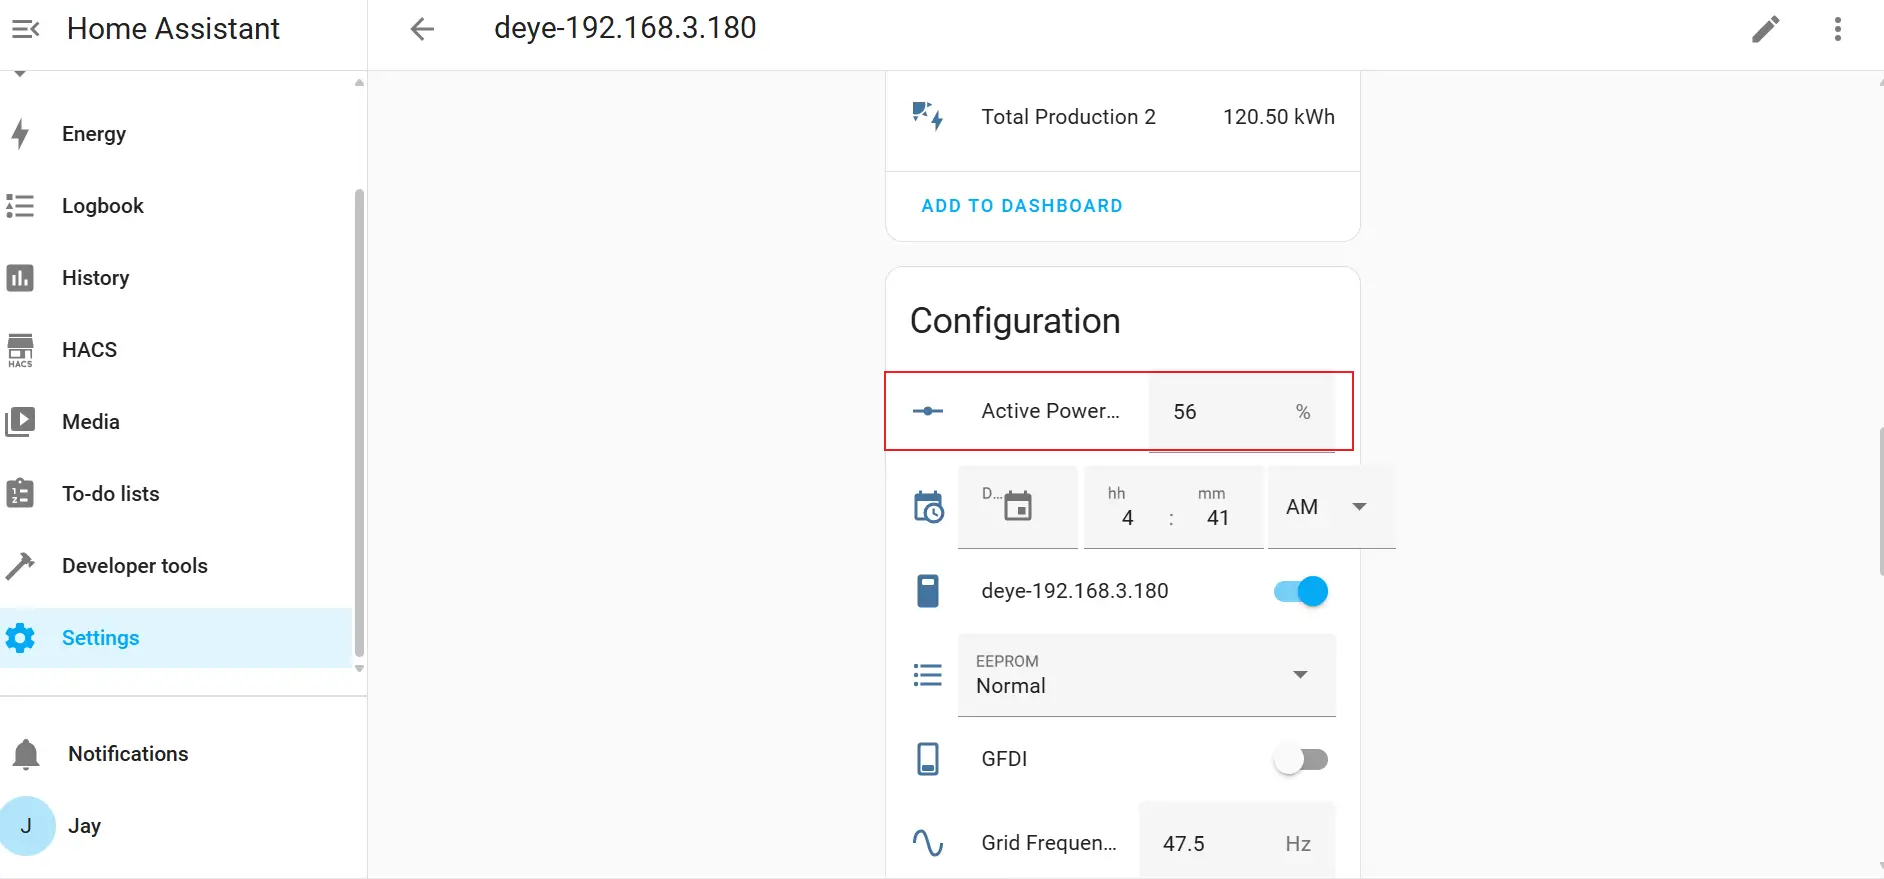The width and height of the screenshot is (1884, 879).
Task: Open the three-dot overflow menu
Action: (1837, 29)
